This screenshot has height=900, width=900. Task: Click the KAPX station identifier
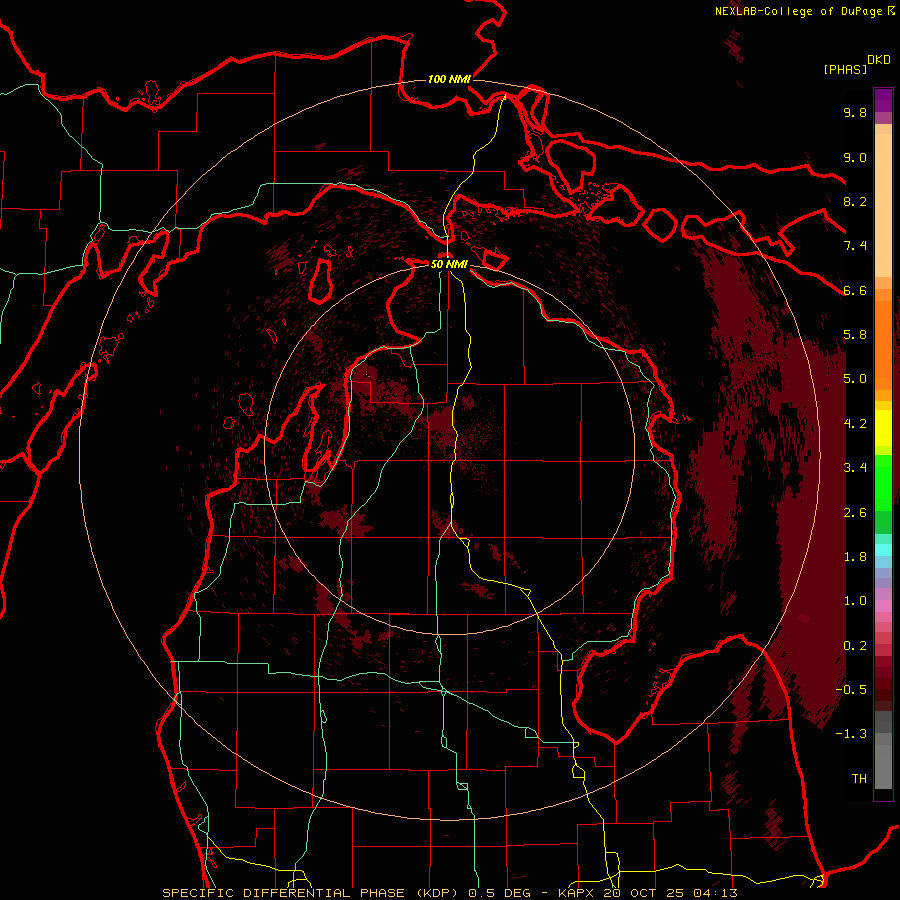pos(577,893)
